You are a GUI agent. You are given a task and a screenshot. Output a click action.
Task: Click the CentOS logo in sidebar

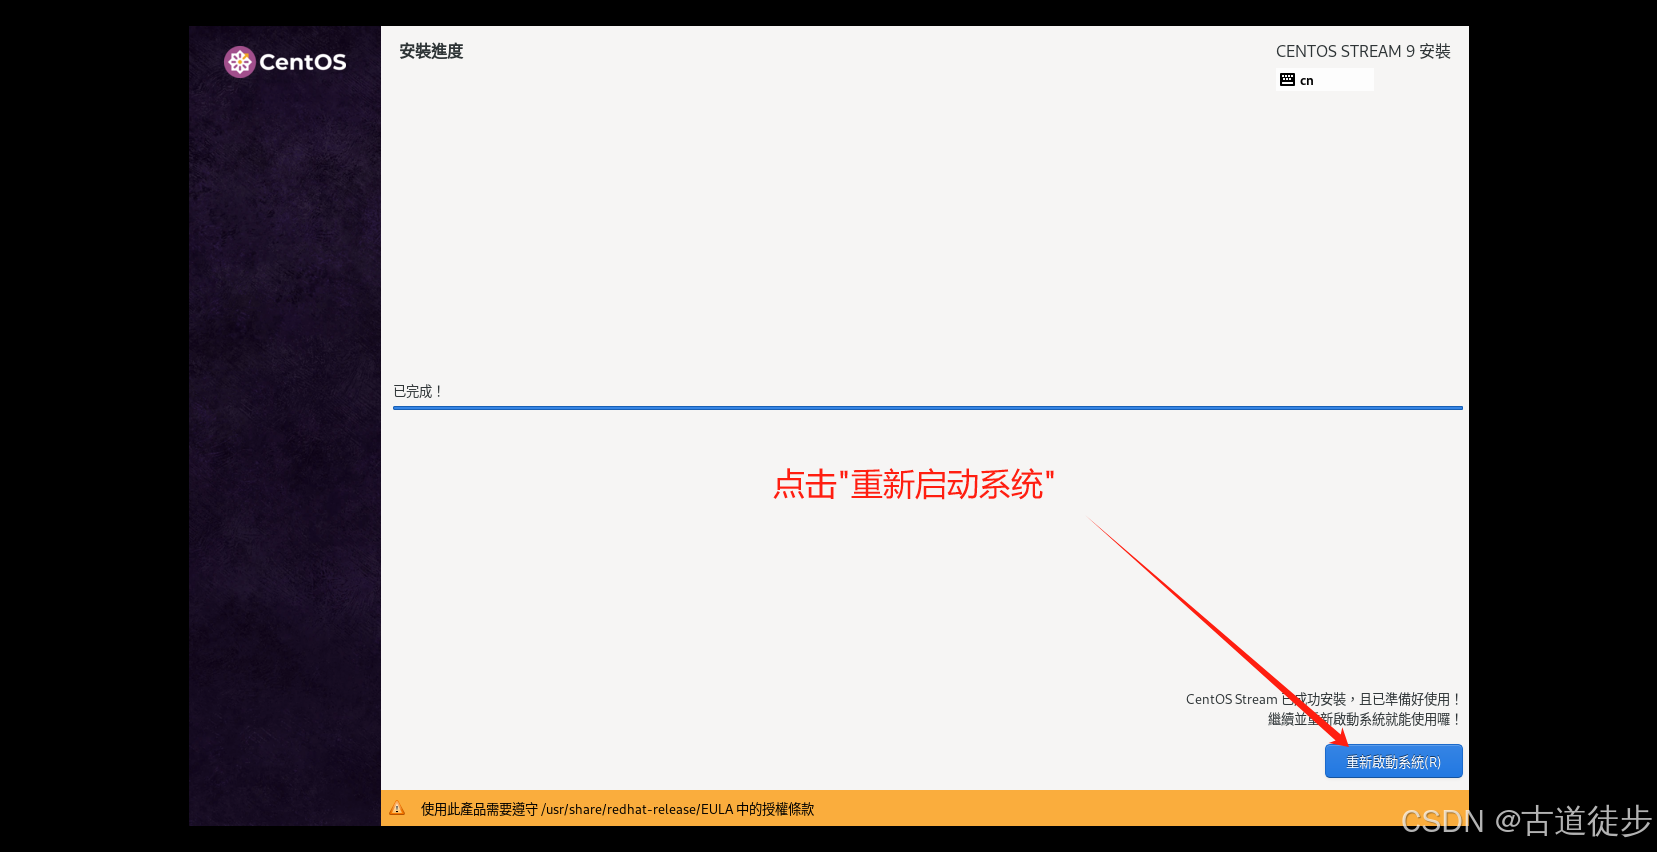coord(285,62)
